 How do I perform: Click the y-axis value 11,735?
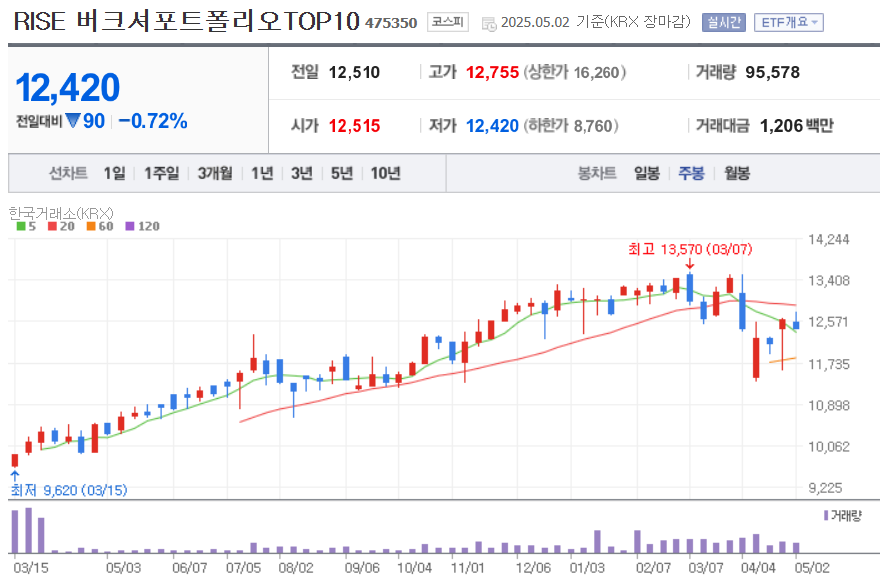(828, 364)
